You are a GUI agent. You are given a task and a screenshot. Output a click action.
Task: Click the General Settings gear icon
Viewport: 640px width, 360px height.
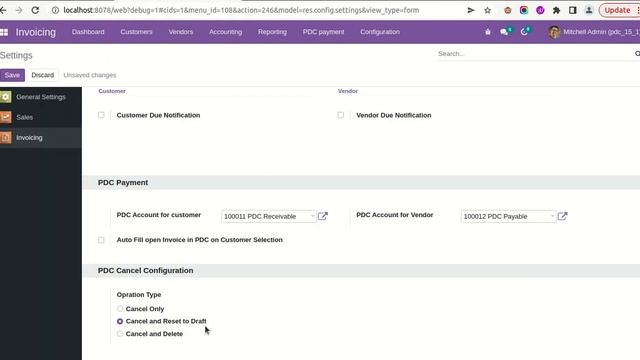point(6,97)
